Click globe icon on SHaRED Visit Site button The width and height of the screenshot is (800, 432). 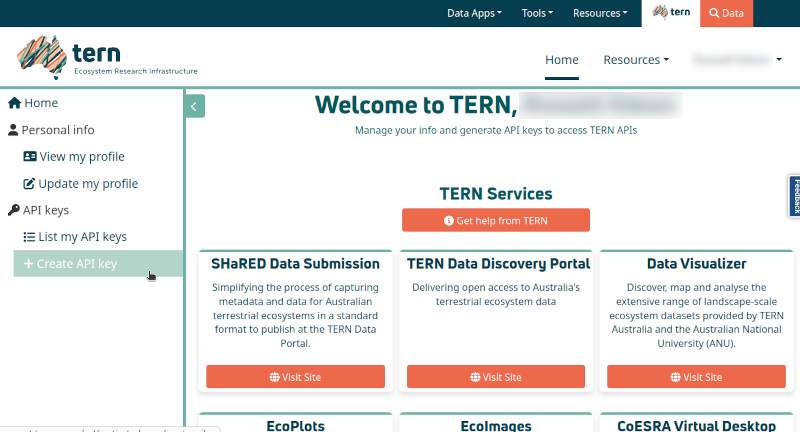click(274, 377)
